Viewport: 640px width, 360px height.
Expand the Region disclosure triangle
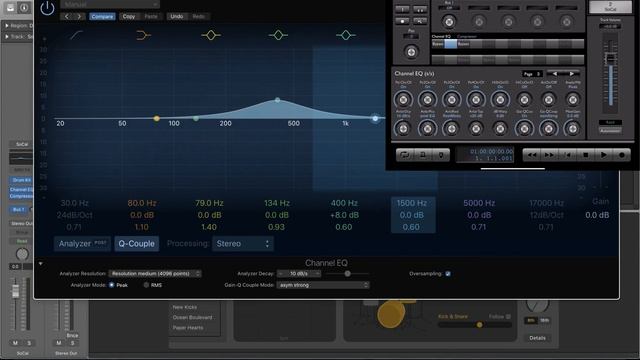coord(7,26)
